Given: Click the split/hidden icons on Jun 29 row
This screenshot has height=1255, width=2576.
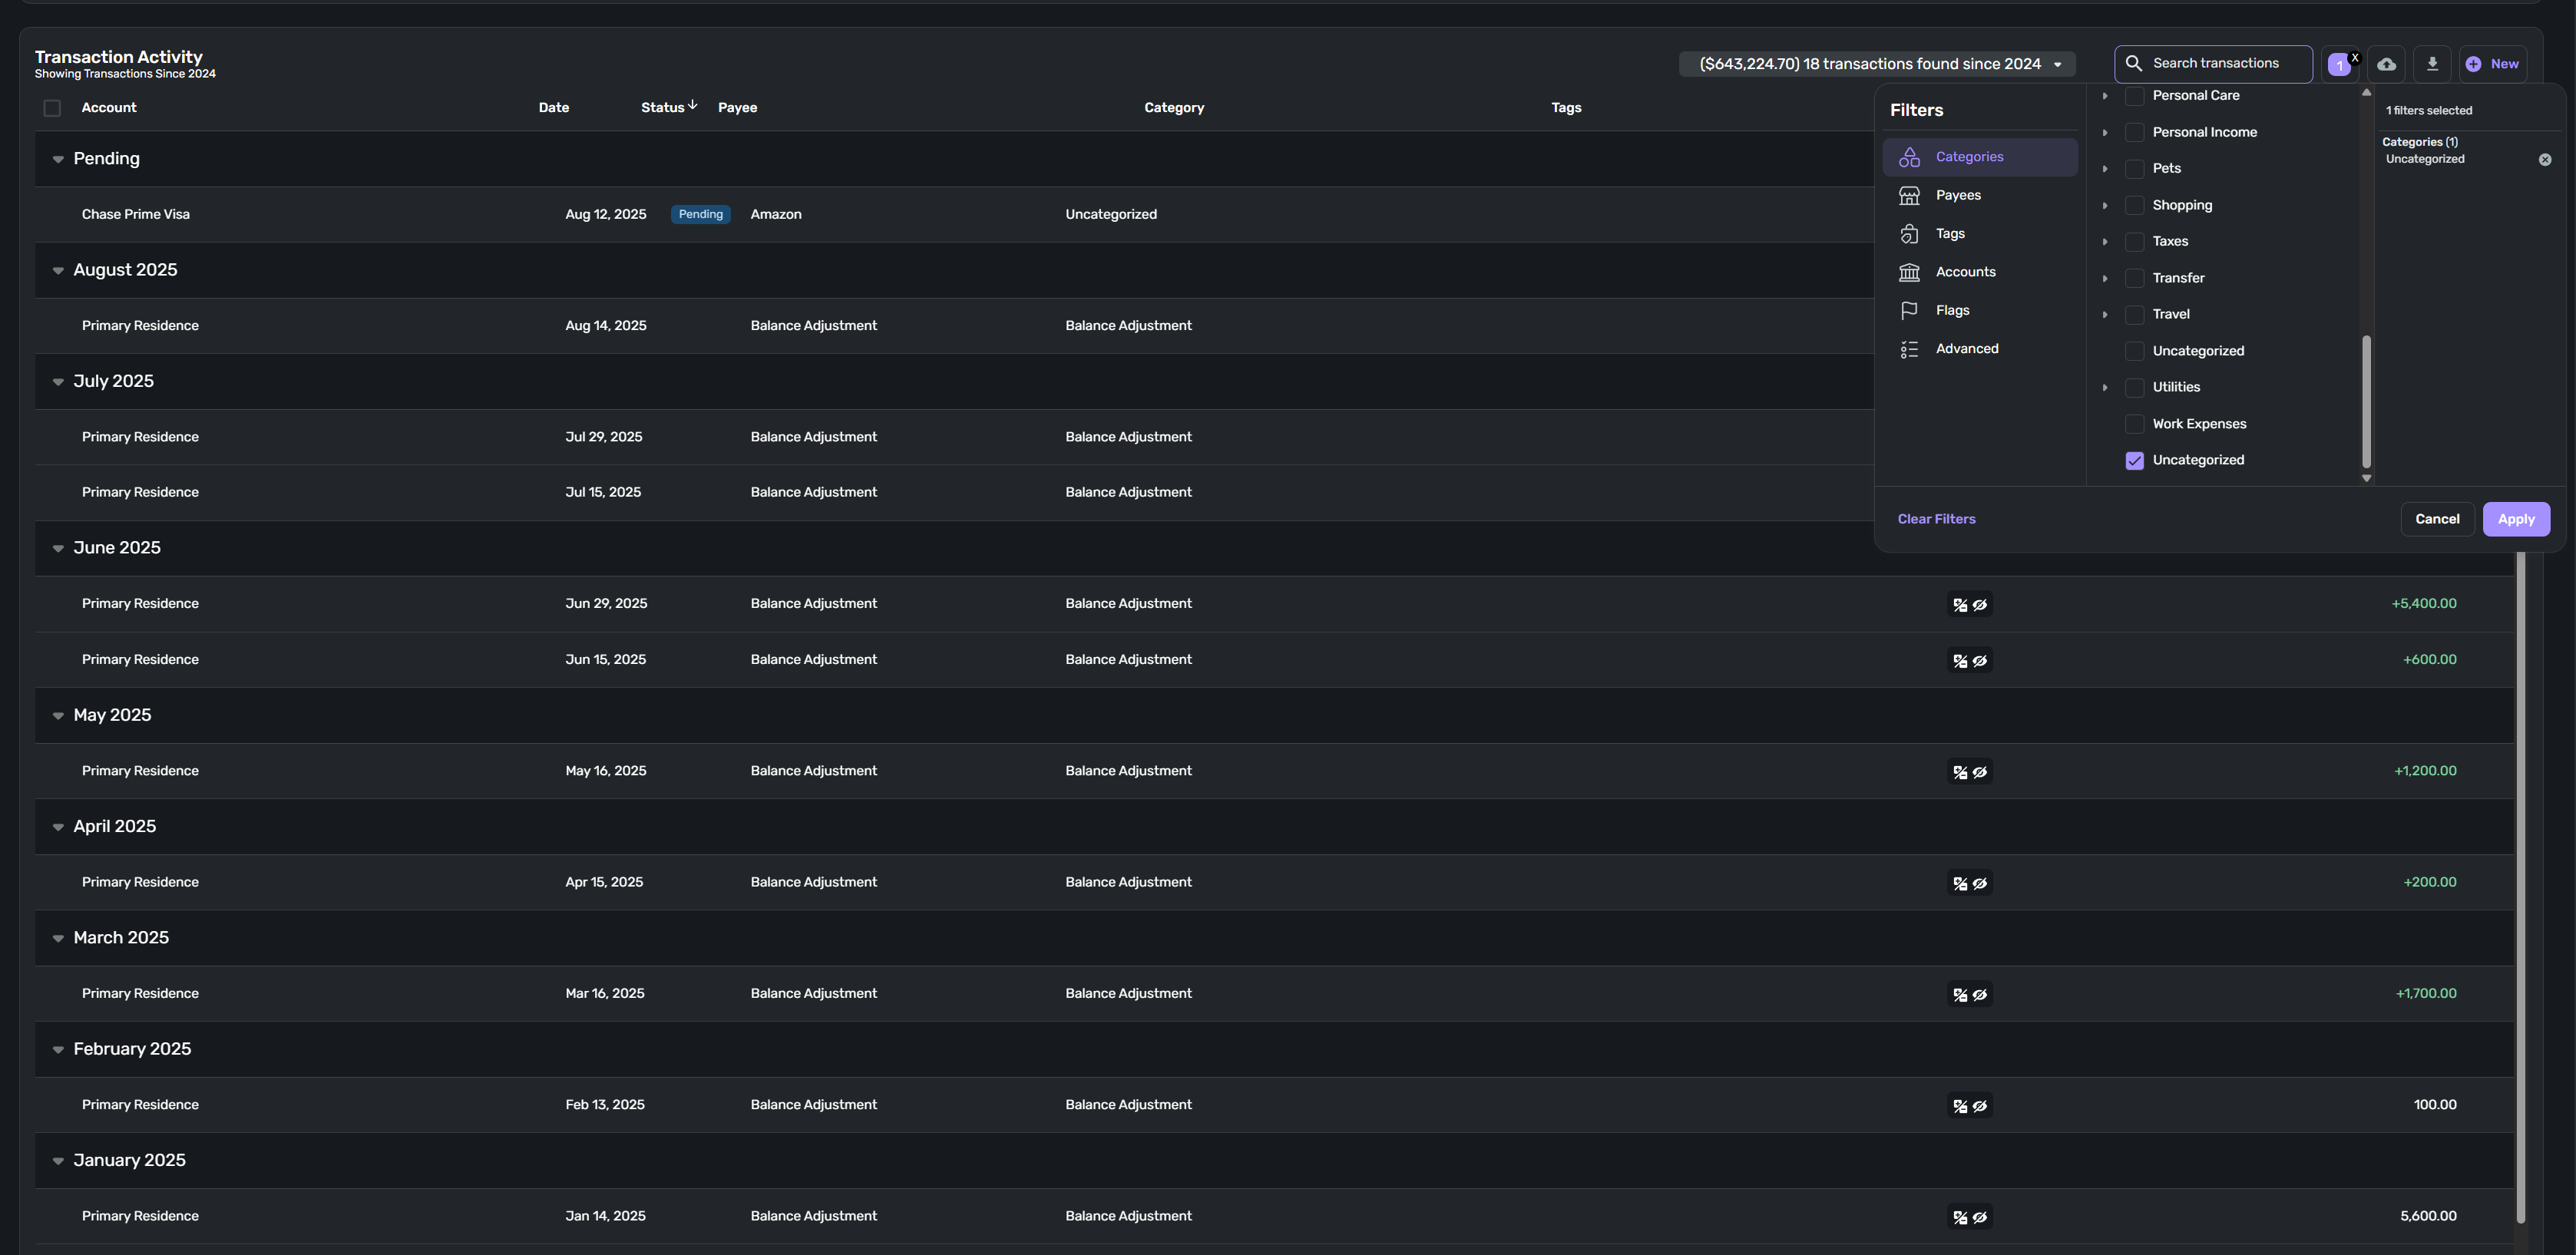Looking at the screenshot, I should (1969, 604).
